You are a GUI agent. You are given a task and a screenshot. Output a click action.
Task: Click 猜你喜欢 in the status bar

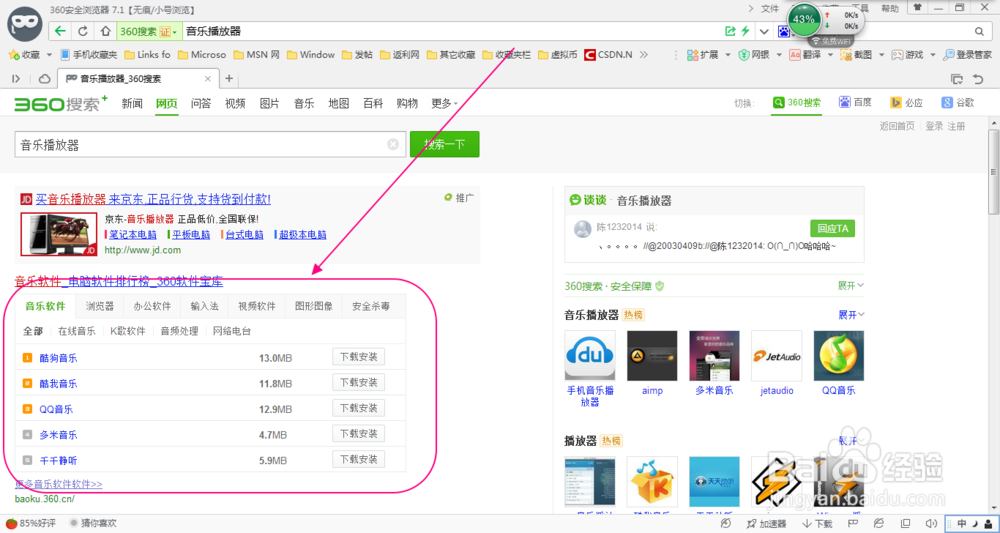93,523
